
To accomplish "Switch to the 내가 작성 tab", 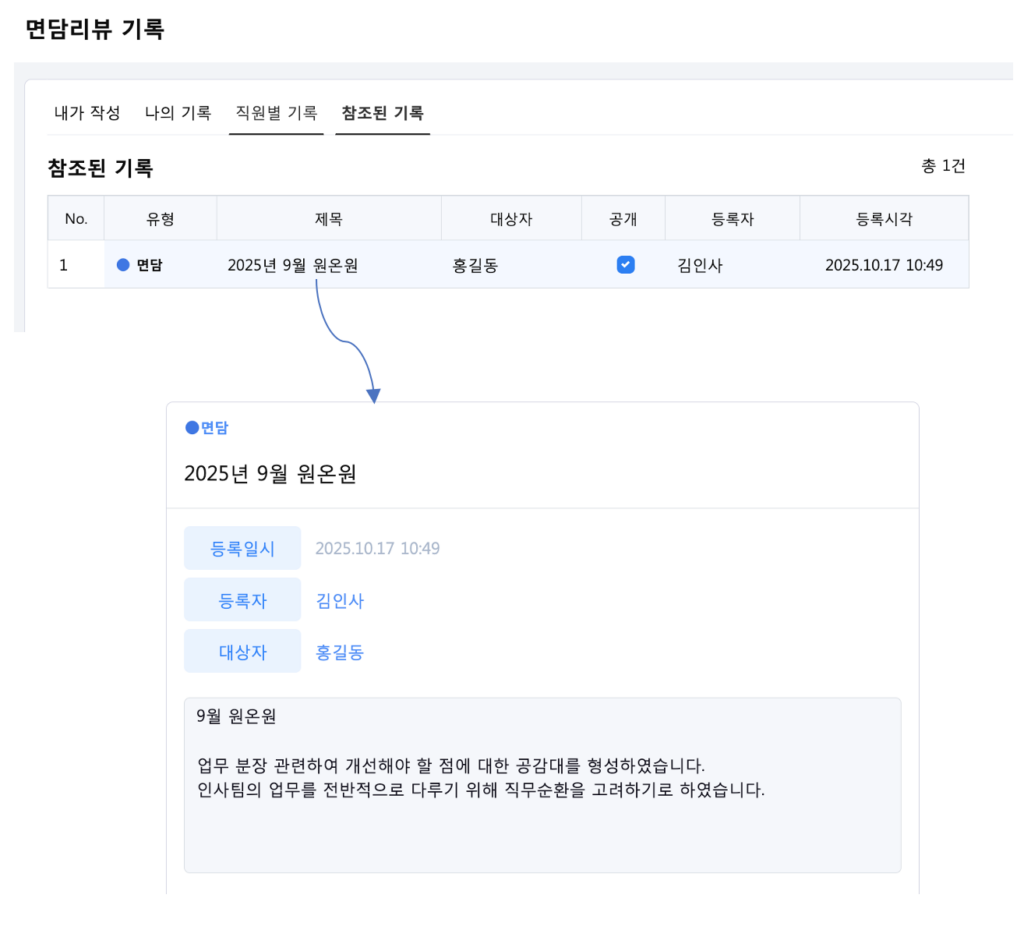I will (87, 113).
